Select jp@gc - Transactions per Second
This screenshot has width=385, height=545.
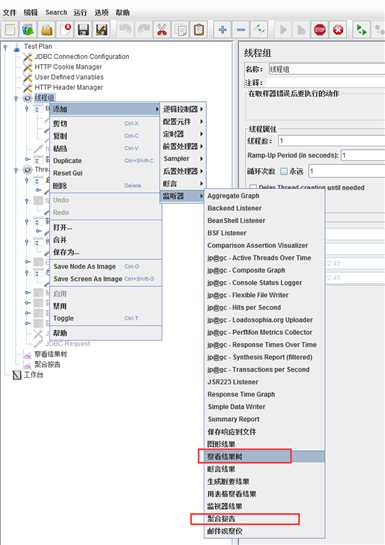click(265, 369)
